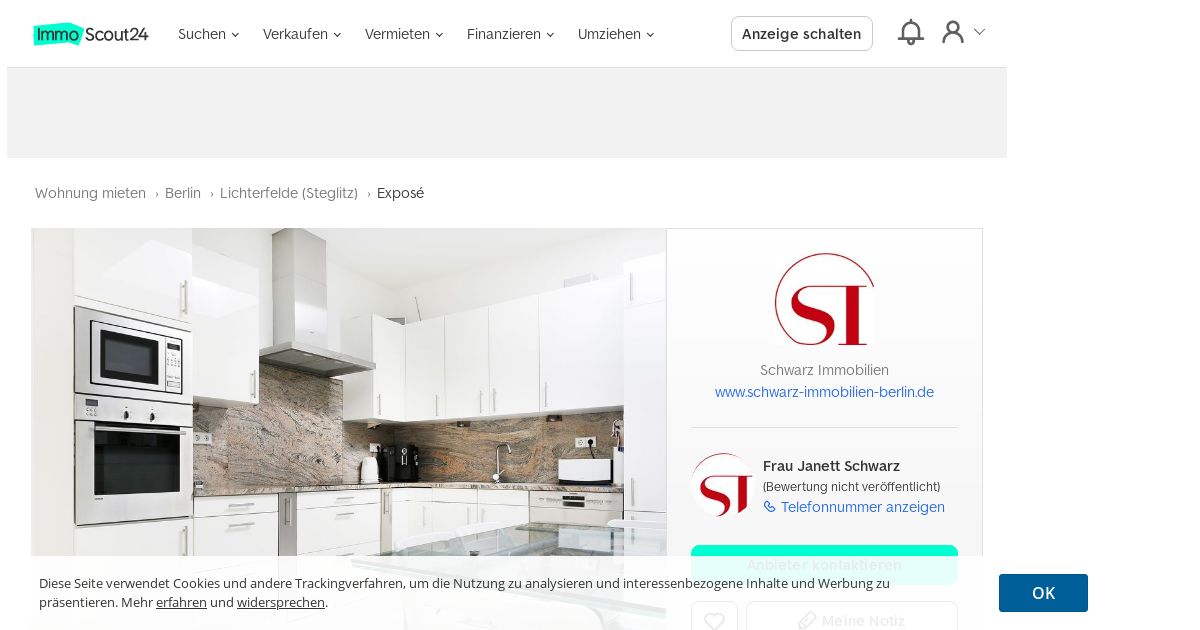This screenshot has width=1200, height=630.
Task: Save listing with heart icon
Action: (714, 620)
